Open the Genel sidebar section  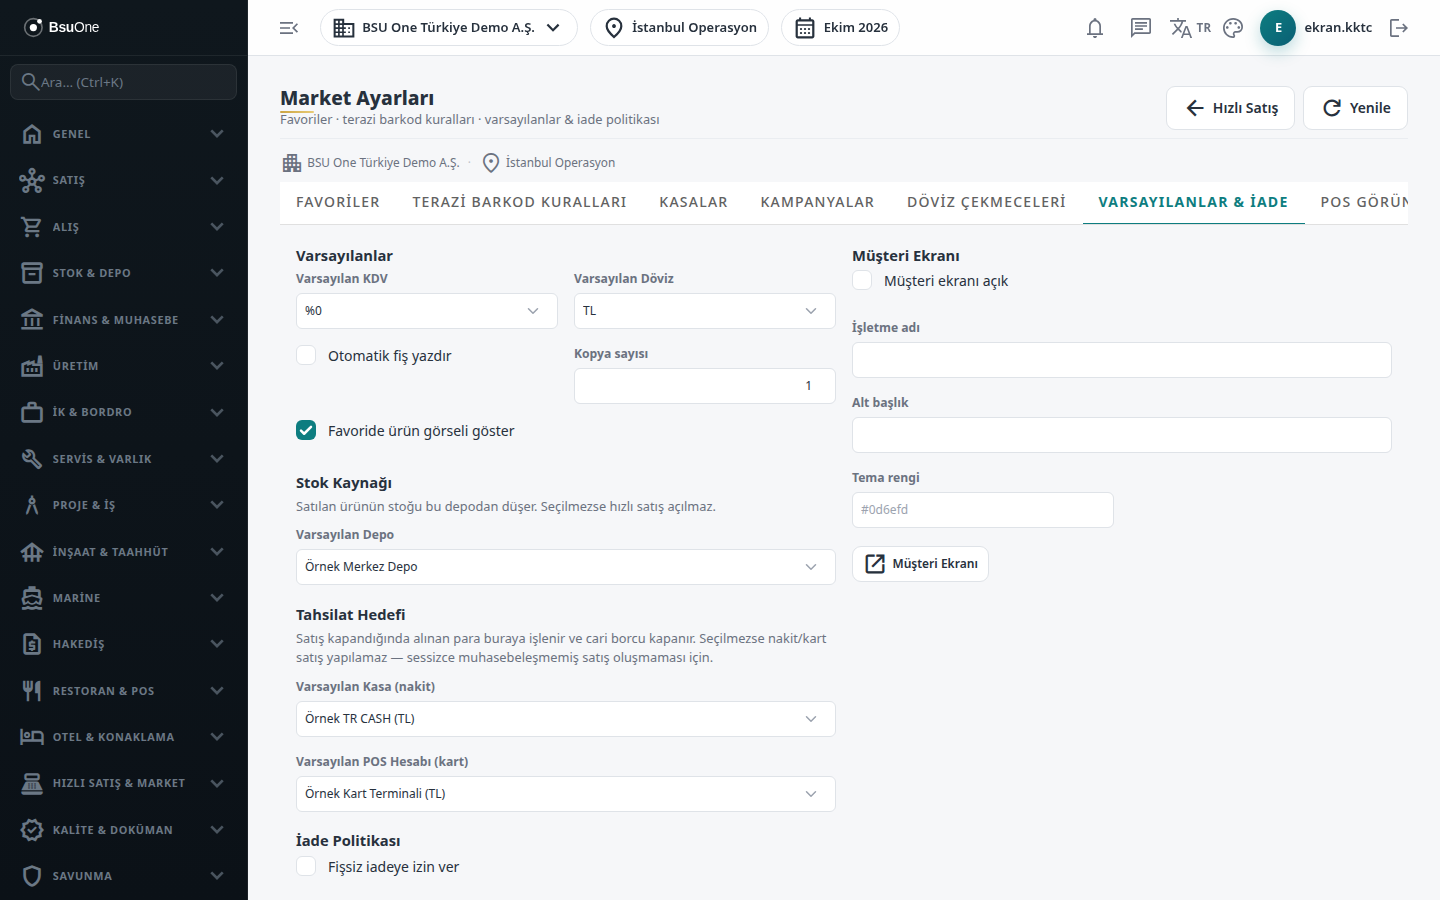pos(124,134)
